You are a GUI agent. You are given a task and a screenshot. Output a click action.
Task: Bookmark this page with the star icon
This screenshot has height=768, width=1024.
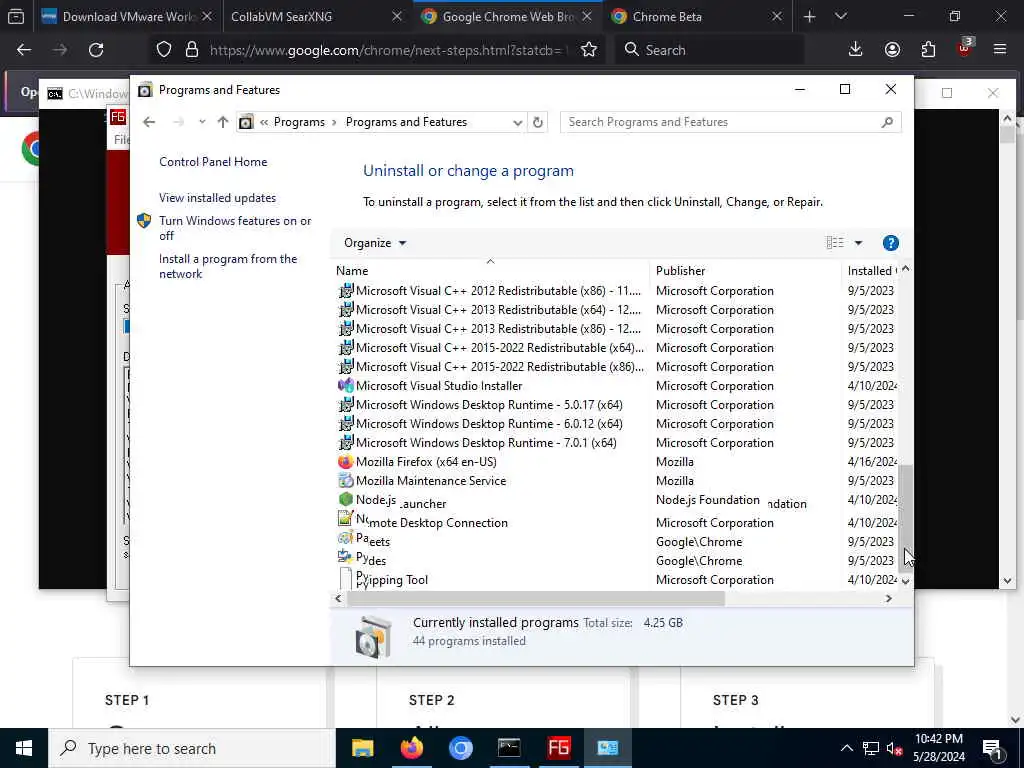[x=588, y=50]
